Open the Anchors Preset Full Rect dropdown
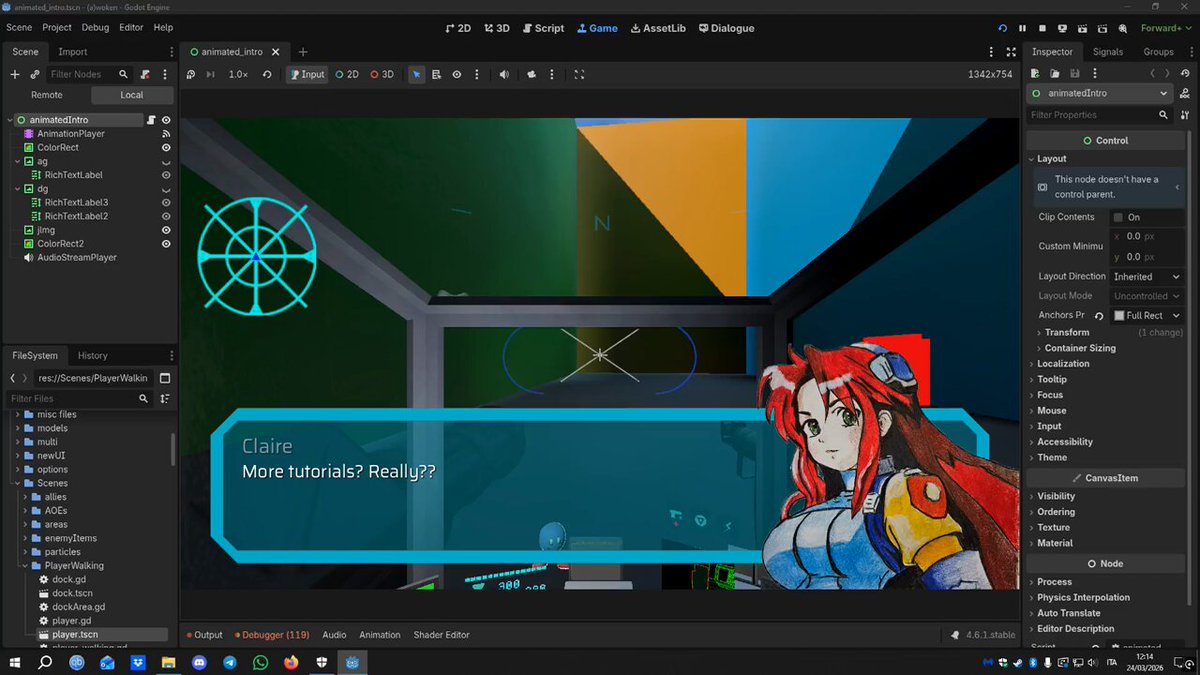 (1146, 315)
